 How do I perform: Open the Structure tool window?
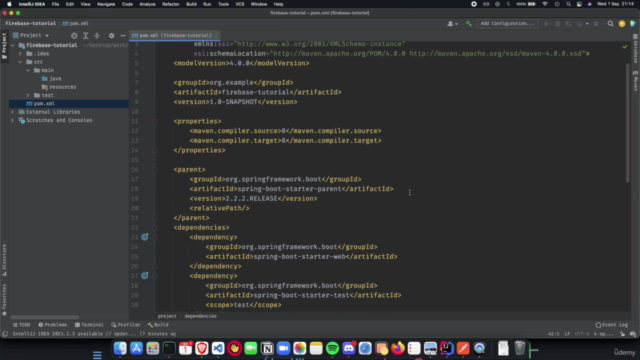tap(4, 260)
